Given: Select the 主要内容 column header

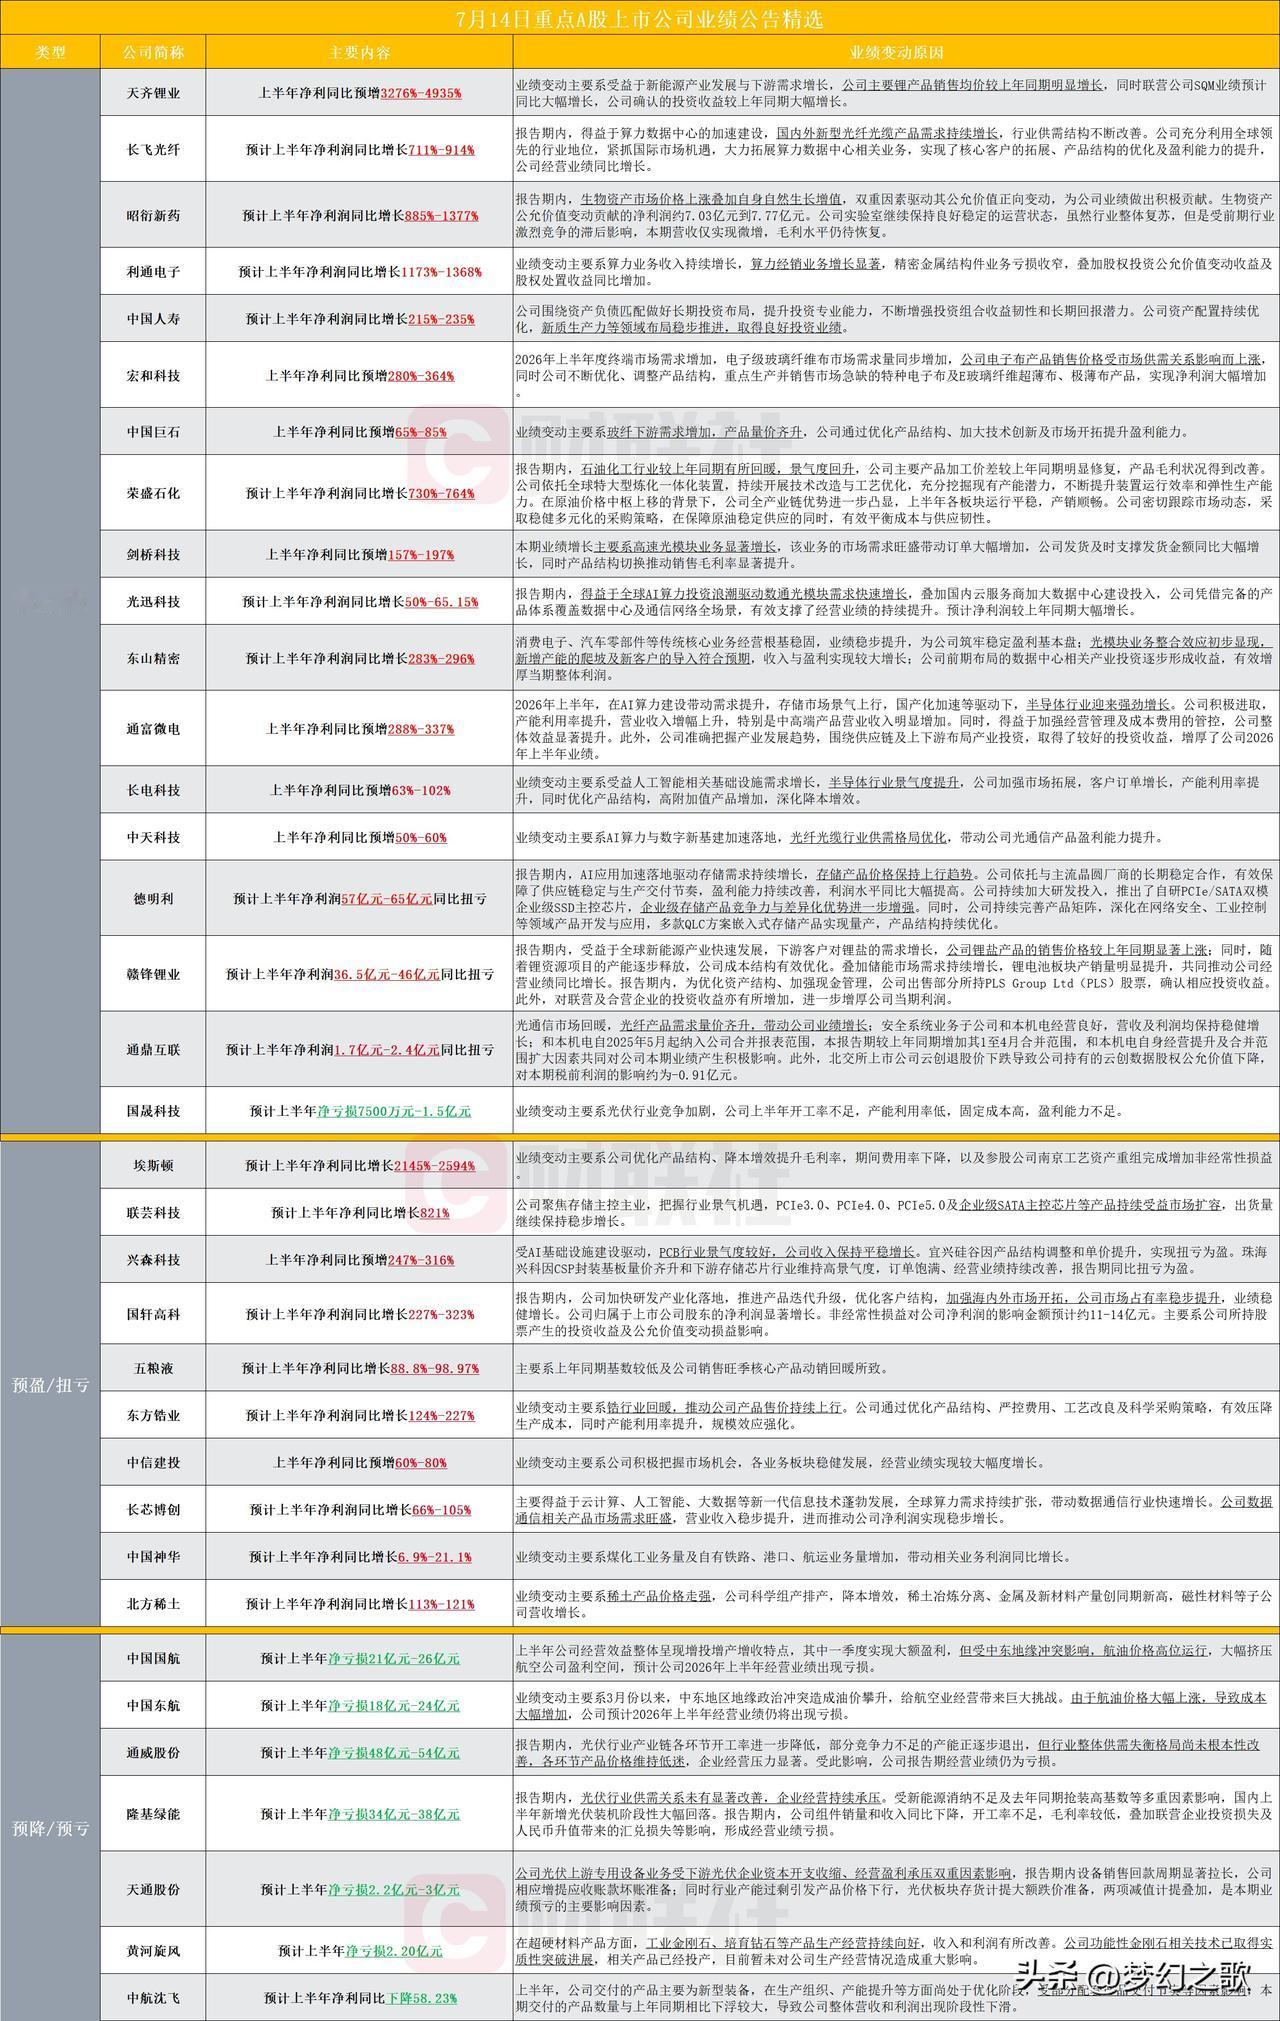Looking at the screenshot, I should 359,52.
